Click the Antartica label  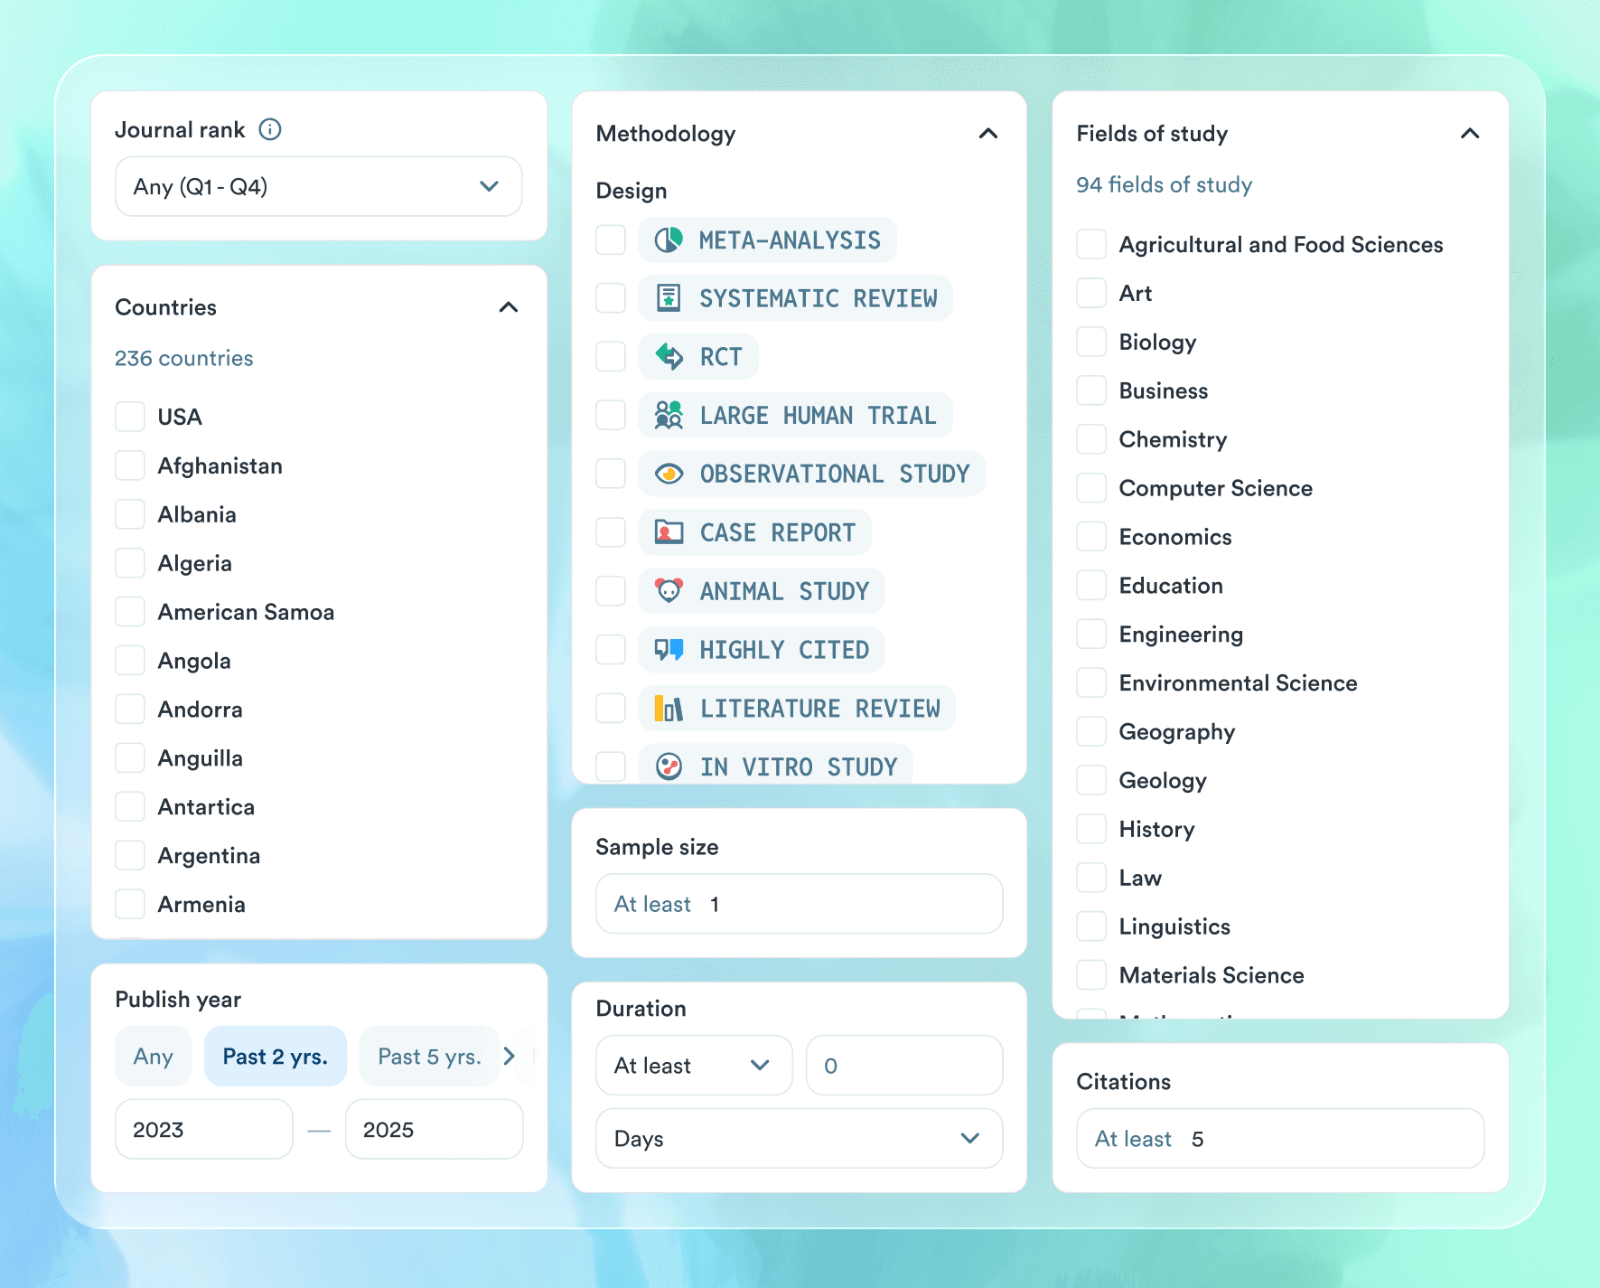206,807
